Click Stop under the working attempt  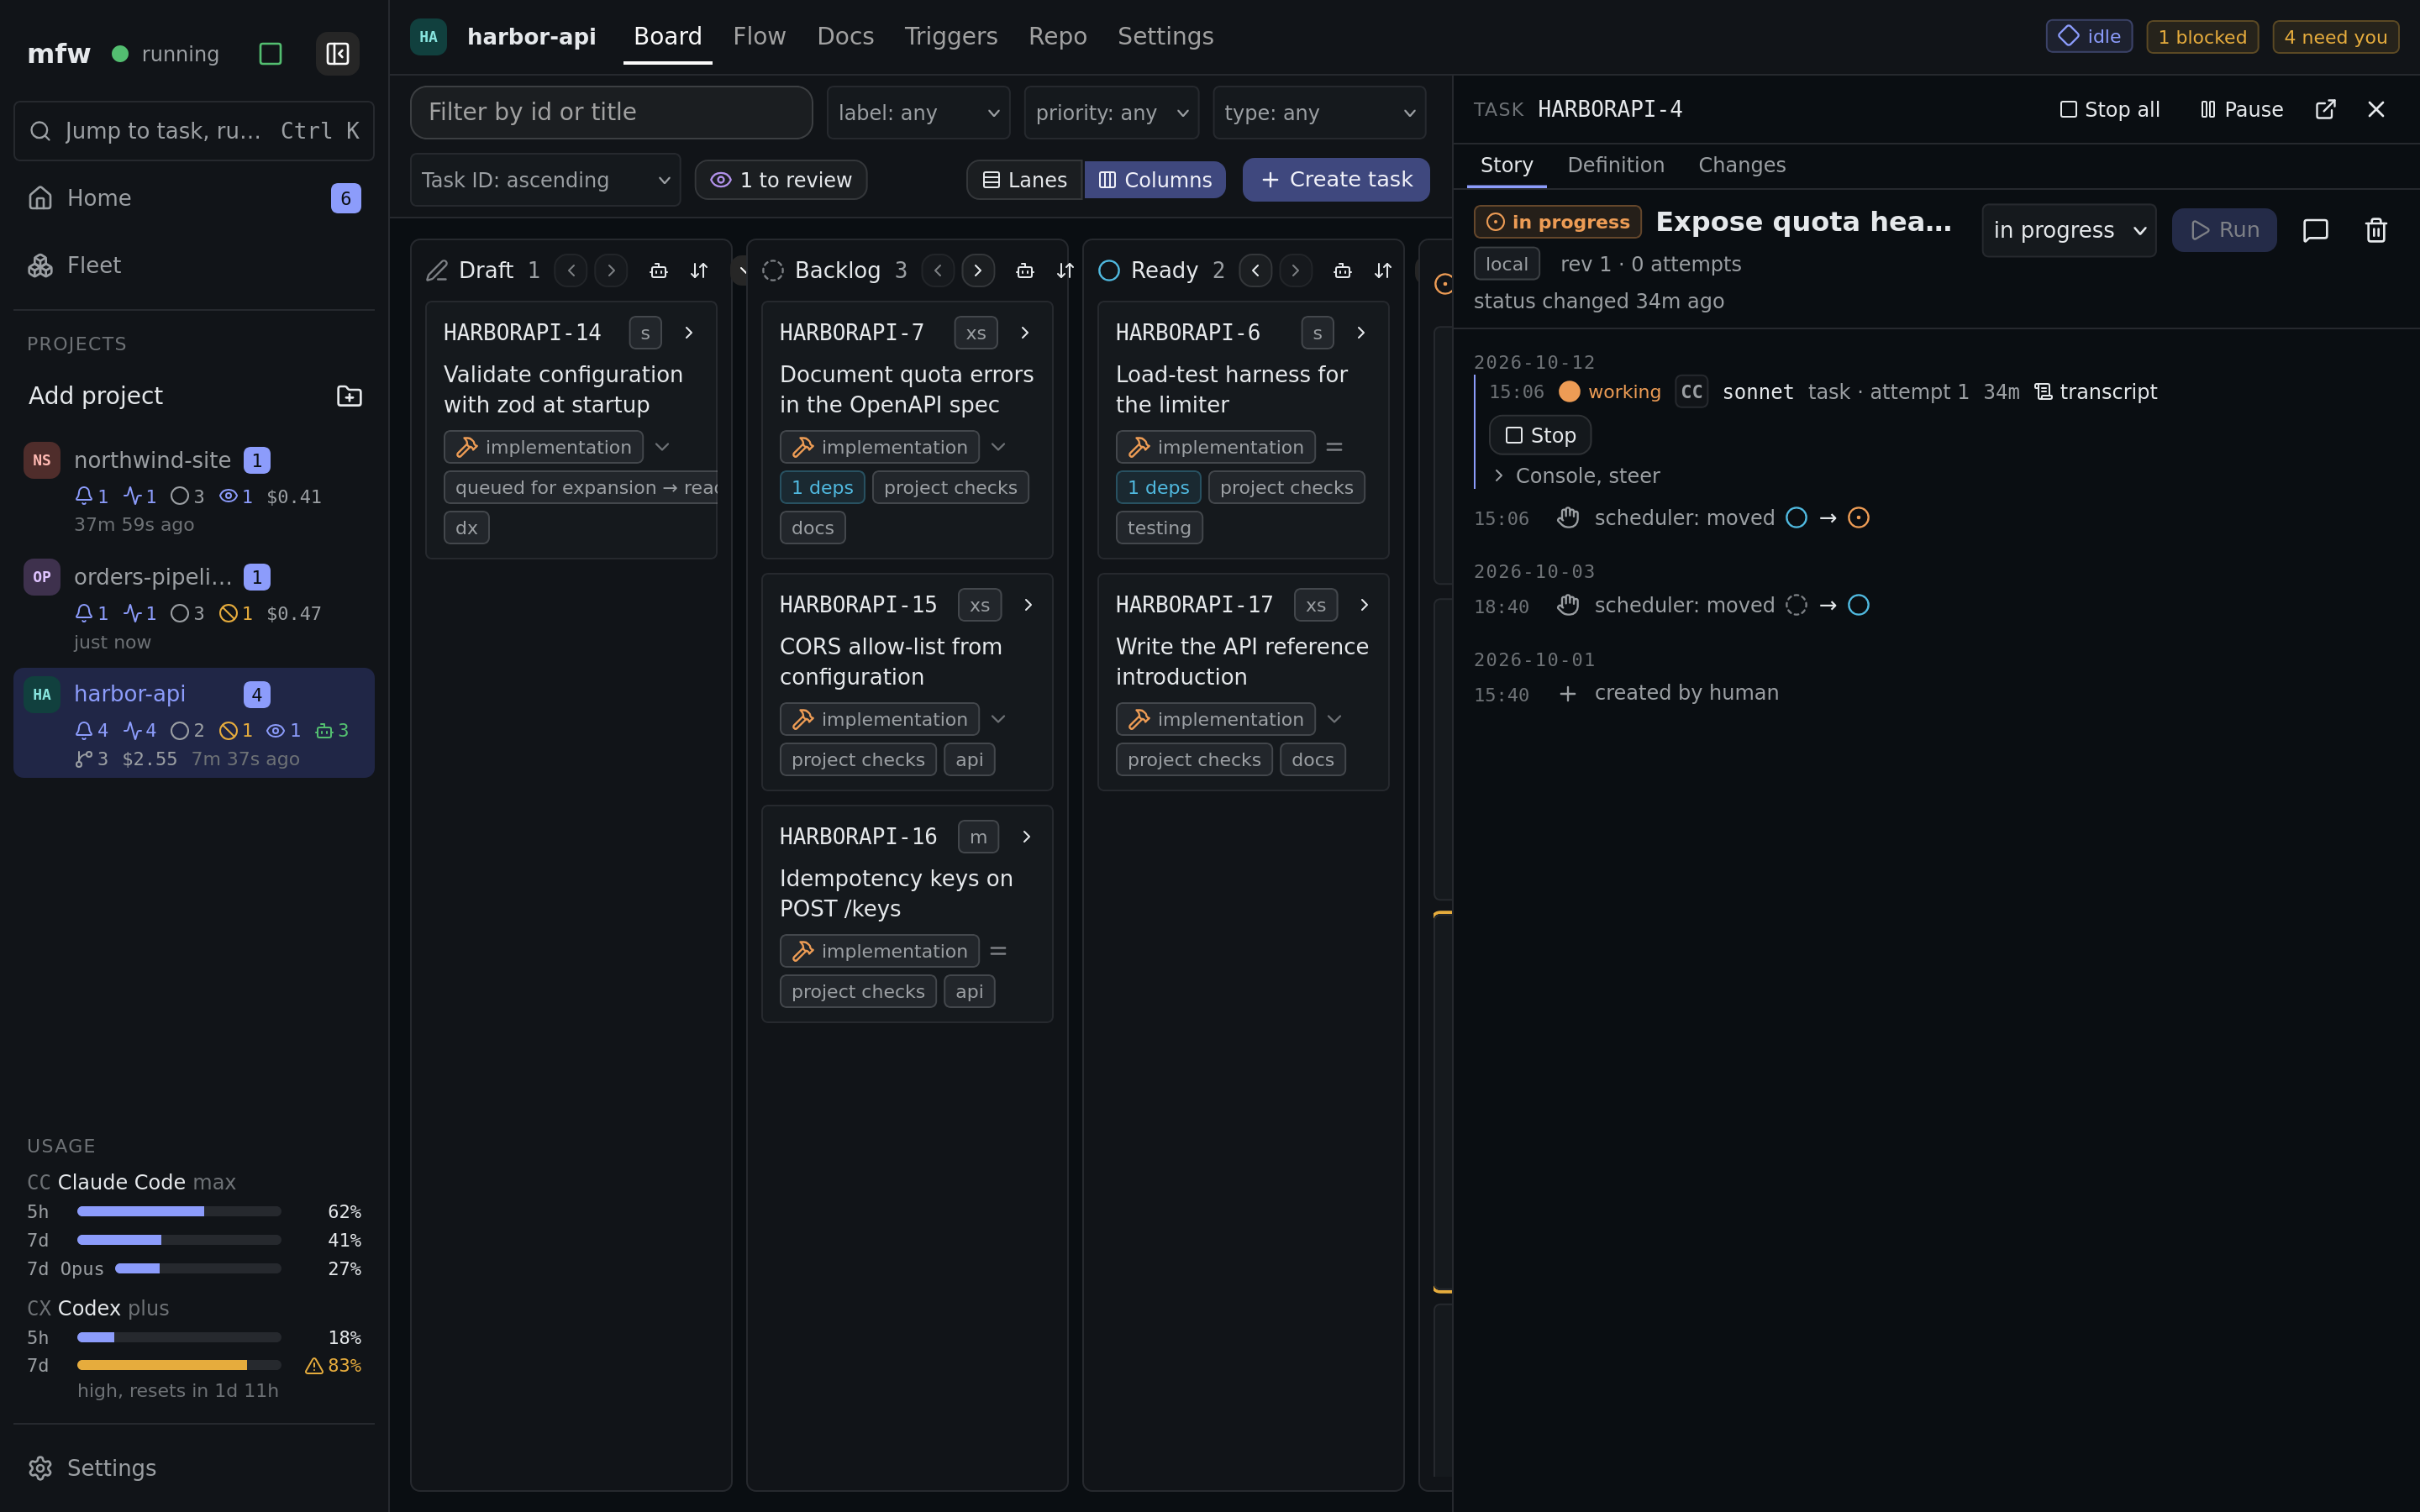click(1540, 435)
